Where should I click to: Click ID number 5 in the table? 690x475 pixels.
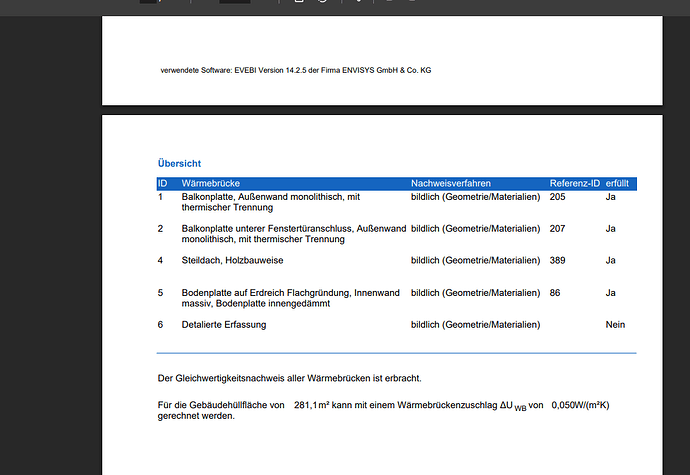click(160, 293)
